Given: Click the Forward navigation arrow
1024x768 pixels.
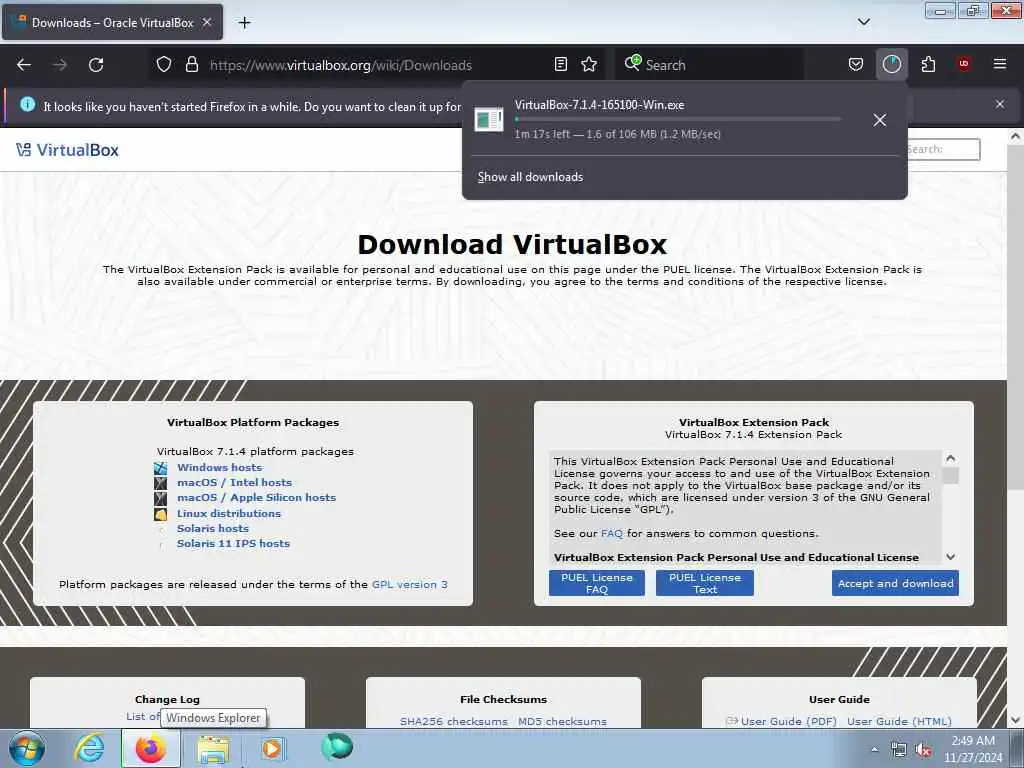Looking at the screenshot, I should pos(60,65).
